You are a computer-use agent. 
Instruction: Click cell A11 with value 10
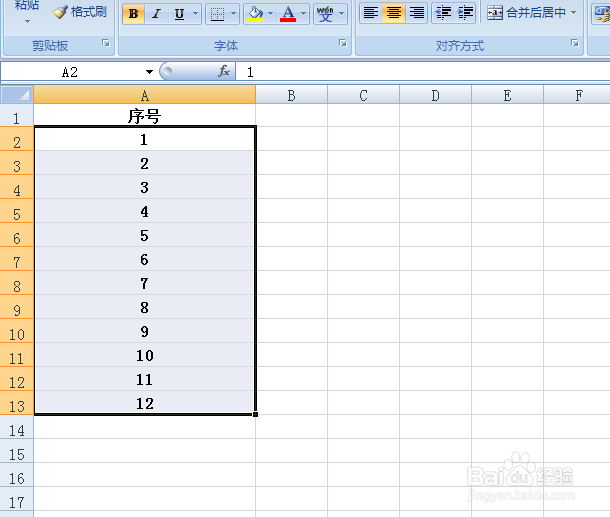pos(145,355)
